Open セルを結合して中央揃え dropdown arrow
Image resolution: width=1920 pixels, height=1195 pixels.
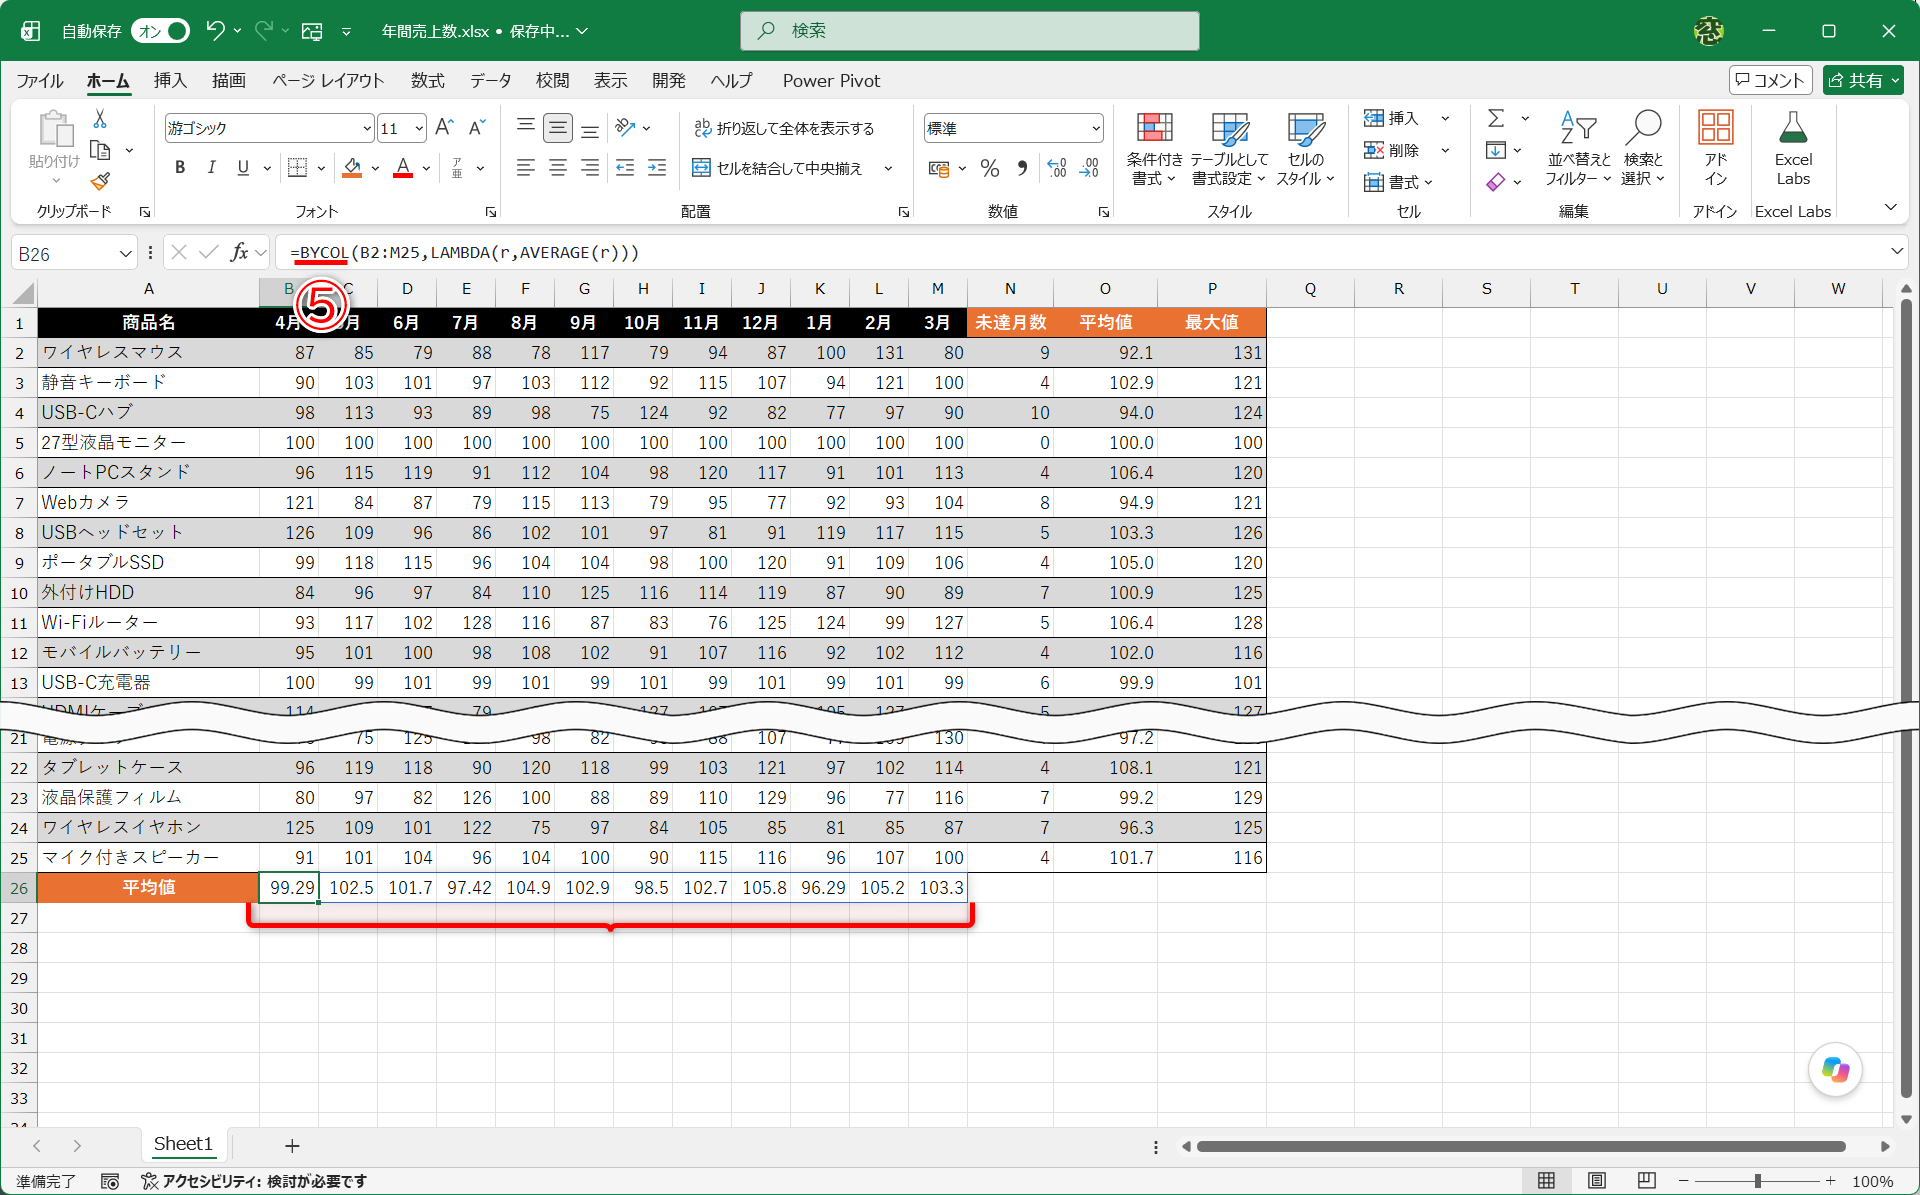[888, 168]
